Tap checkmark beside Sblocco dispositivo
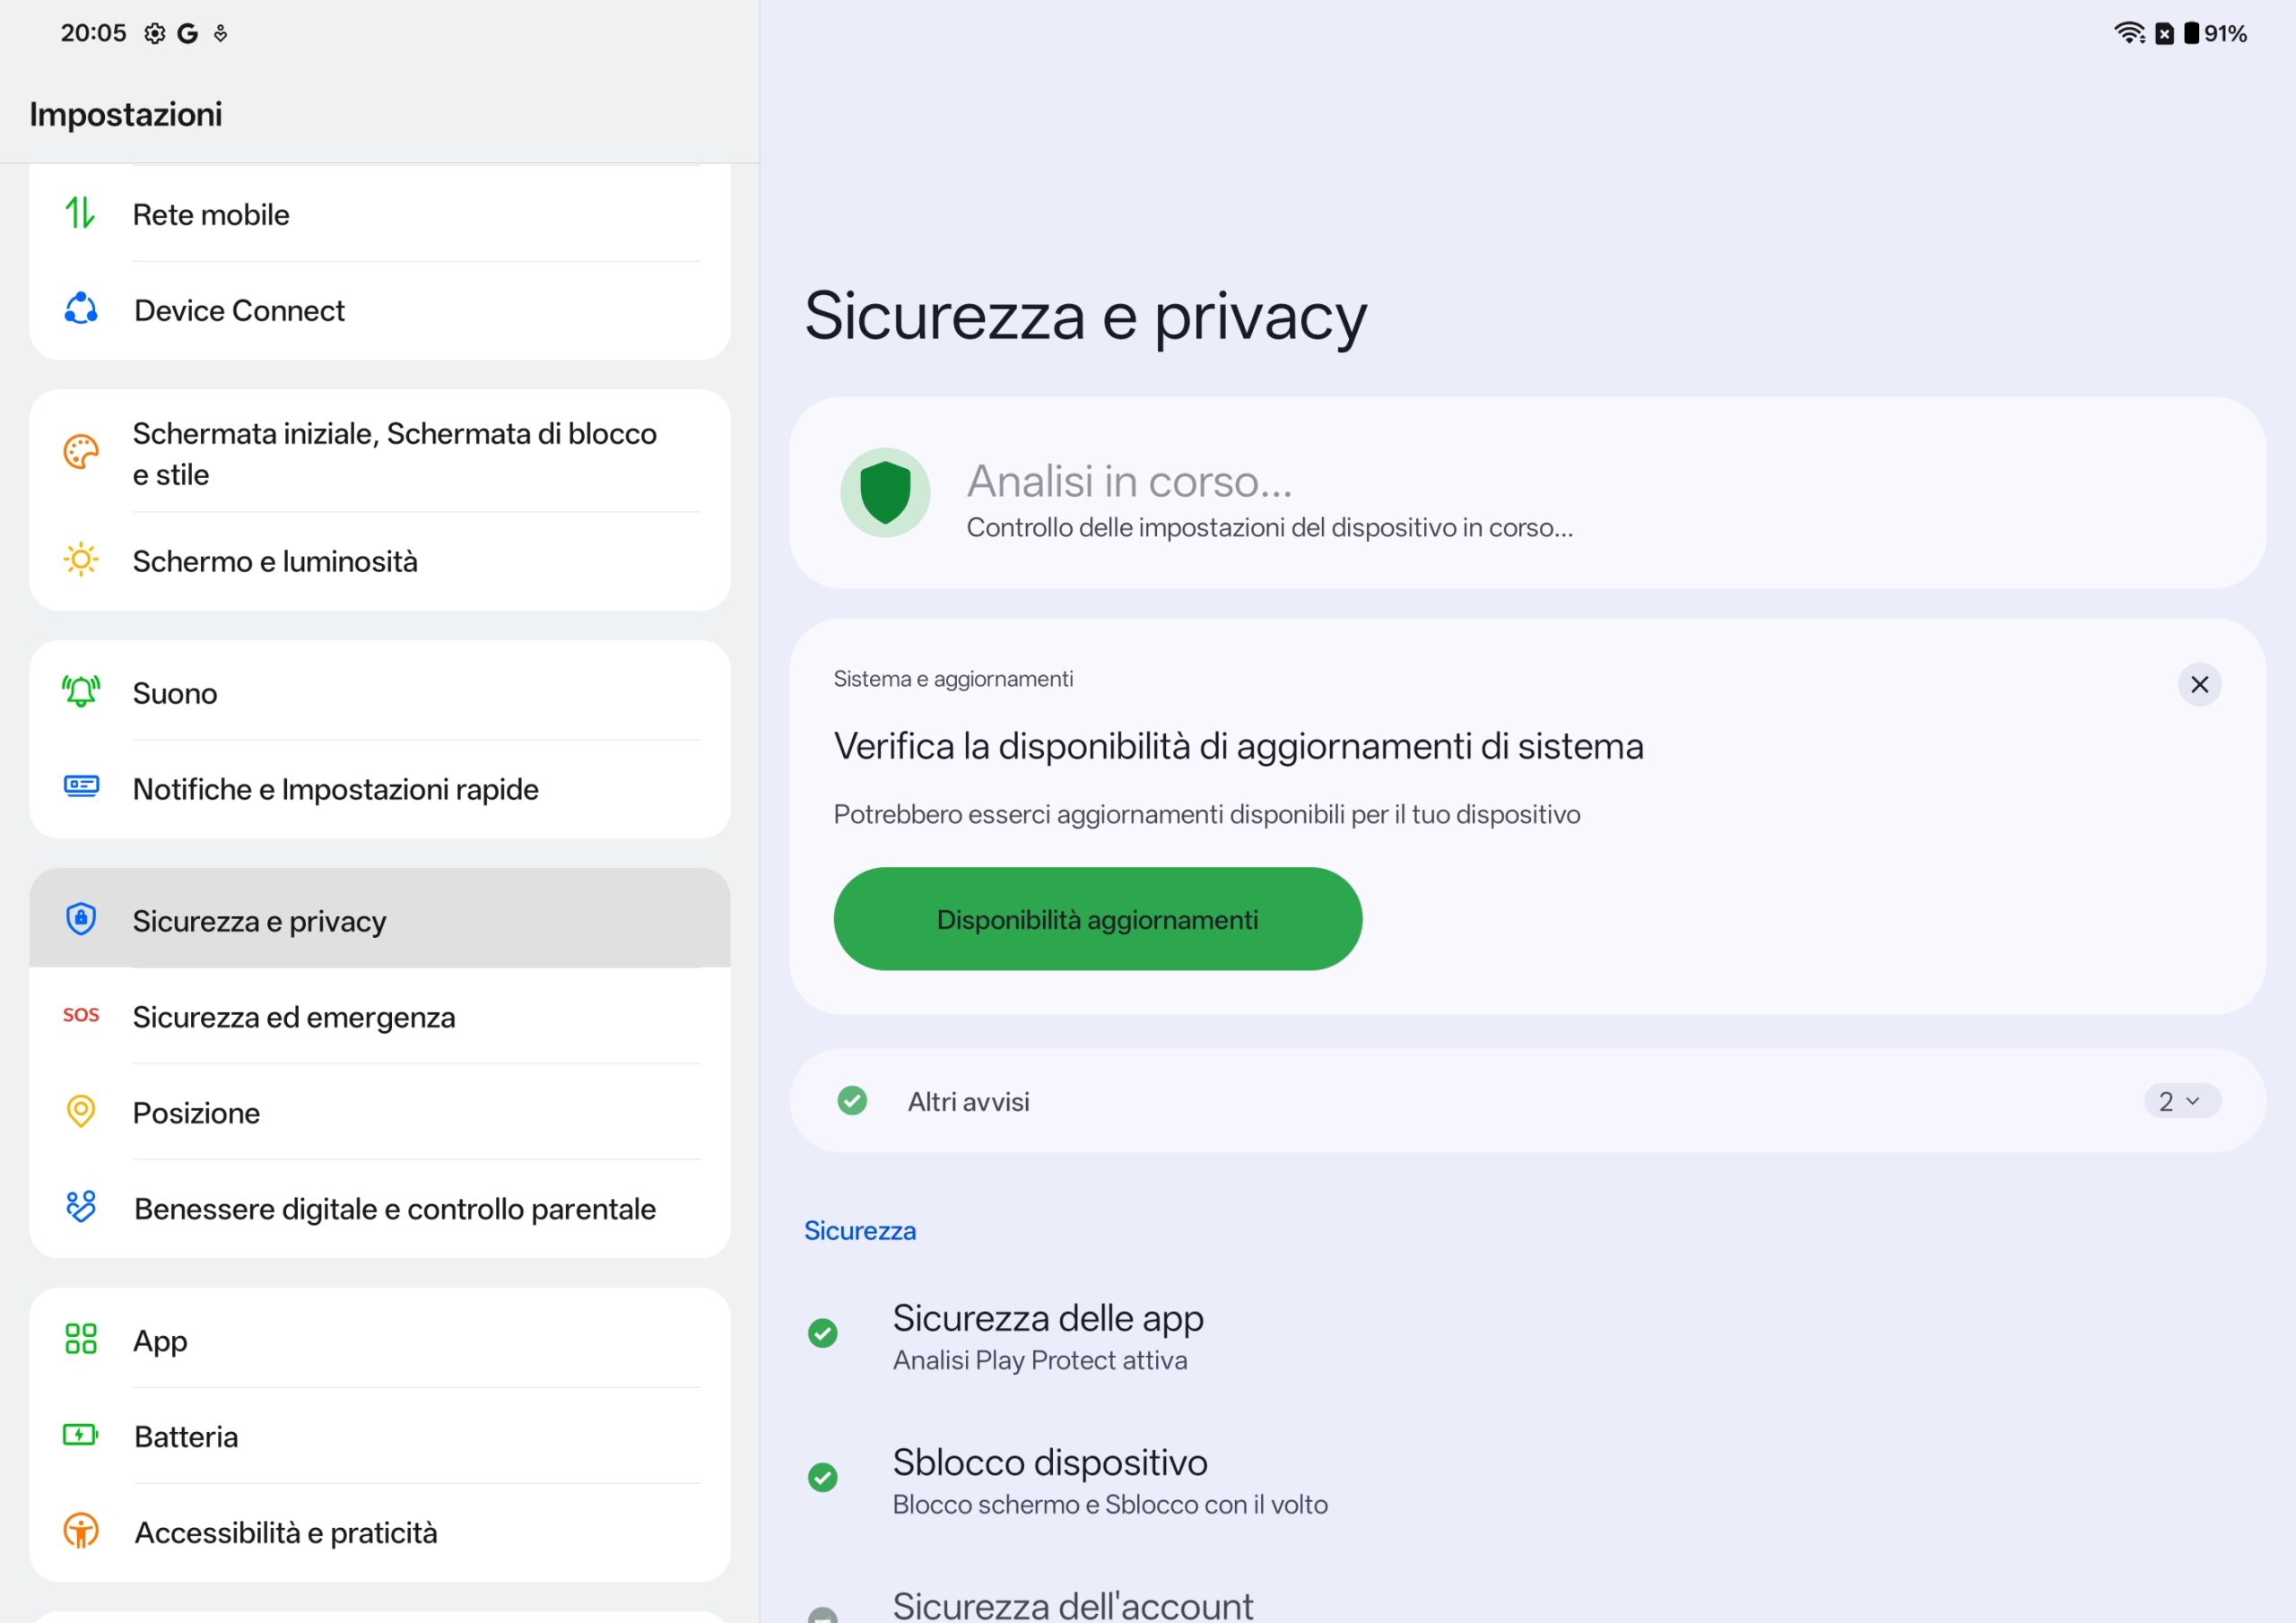The width and height of the screenshot is (2296, 1623). point(823,1477)
